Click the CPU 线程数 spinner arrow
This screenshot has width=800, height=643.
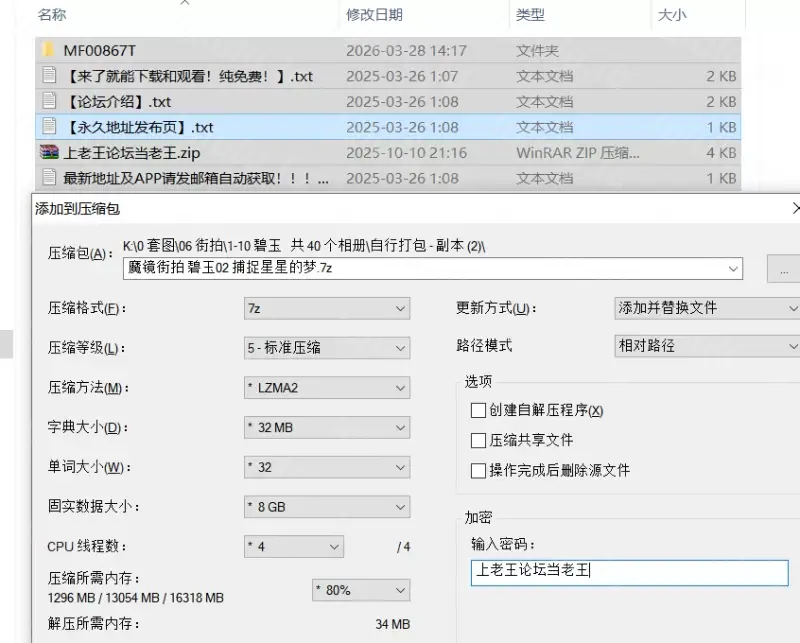tap(332, 547)
